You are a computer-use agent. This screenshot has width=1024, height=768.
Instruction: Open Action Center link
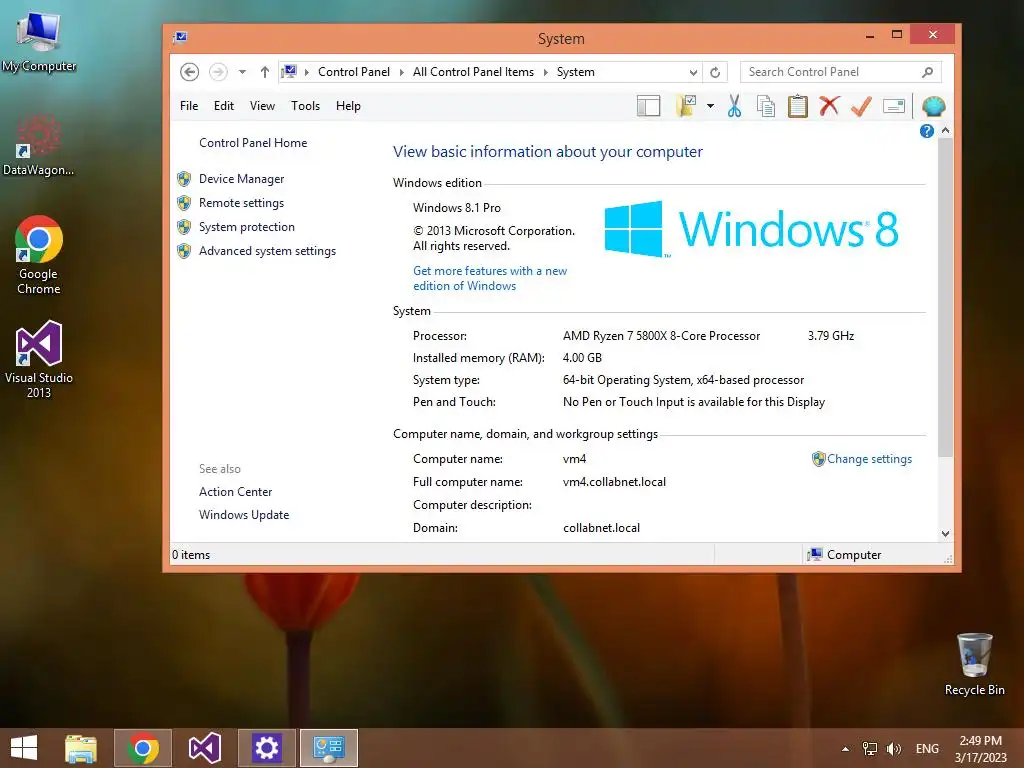point(235,492)
